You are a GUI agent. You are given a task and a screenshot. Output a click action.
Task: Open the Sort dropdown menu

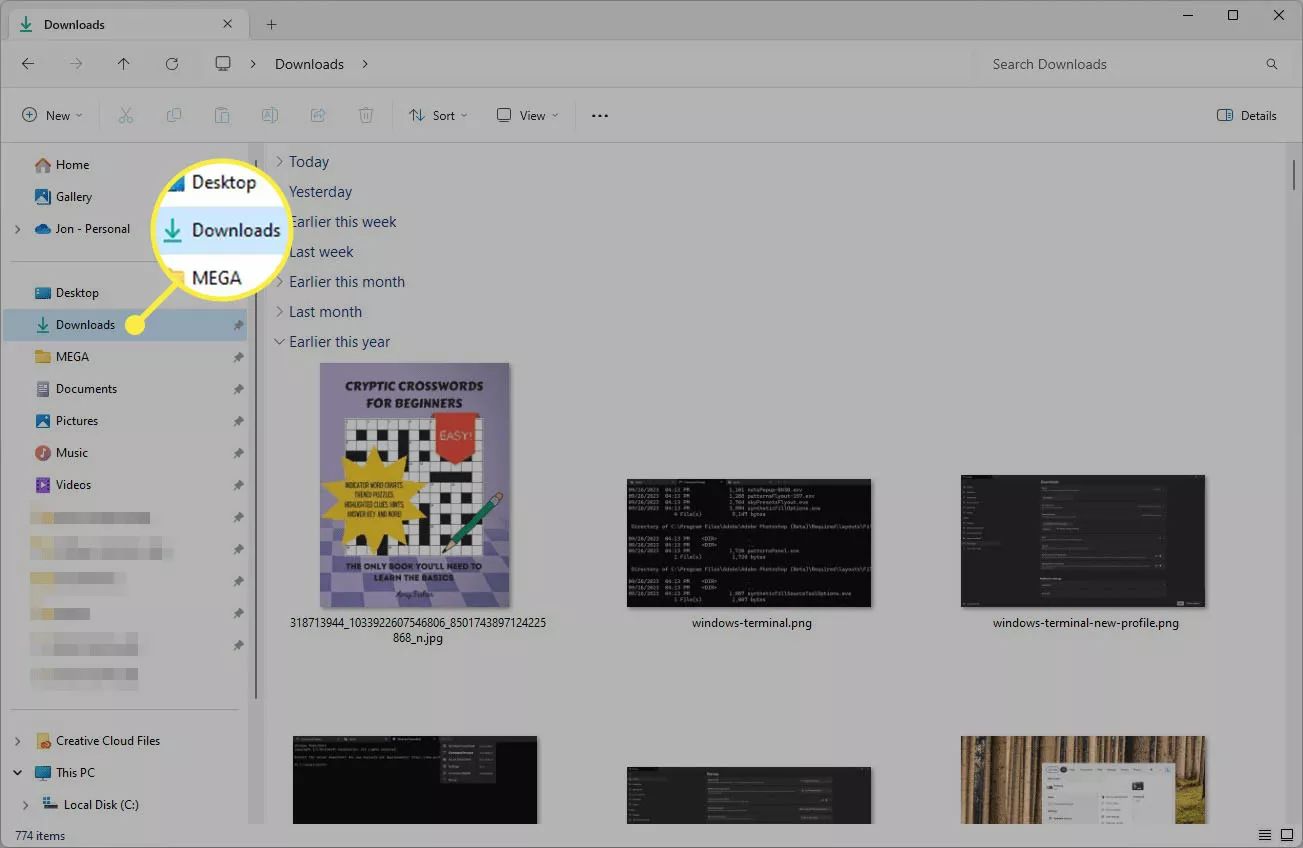tap(438, 115)
